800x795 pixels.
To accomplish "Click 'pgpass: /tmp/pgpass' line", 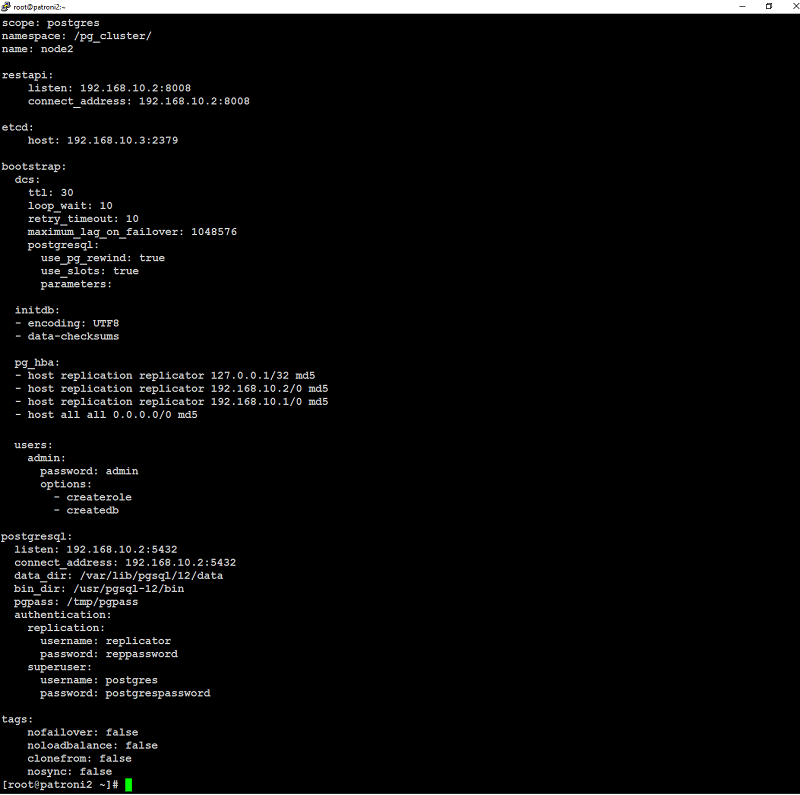I will 76,602.
